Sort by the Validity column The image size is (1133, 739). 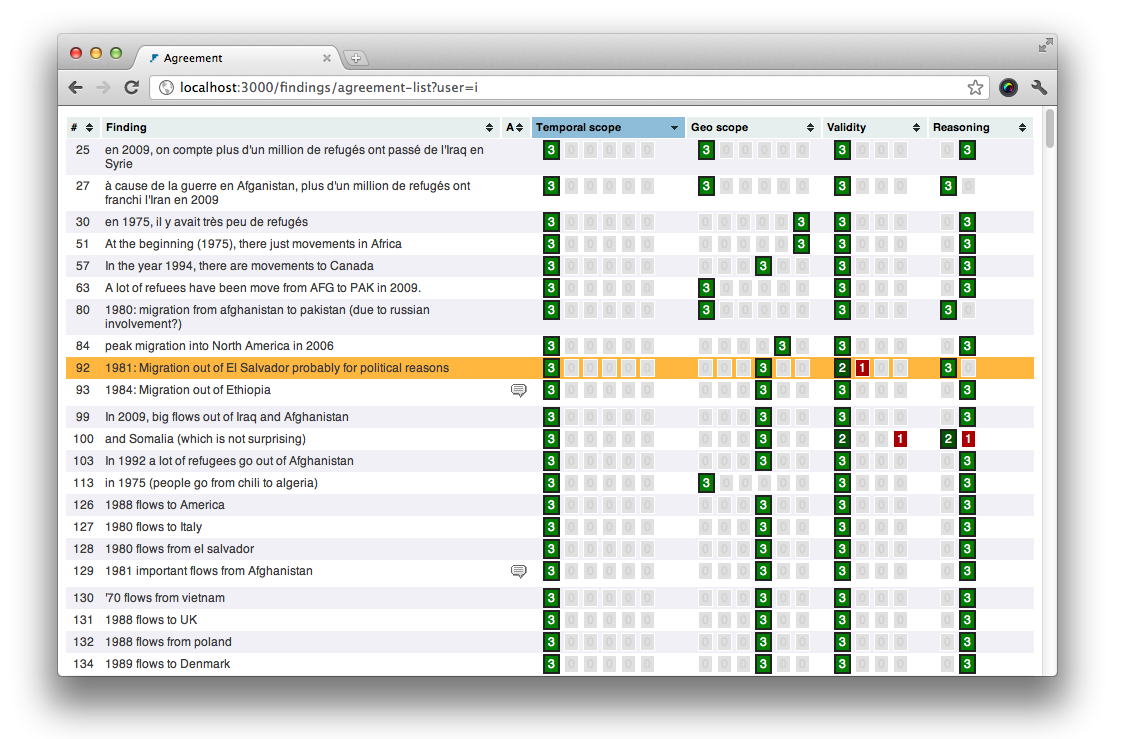873,127
